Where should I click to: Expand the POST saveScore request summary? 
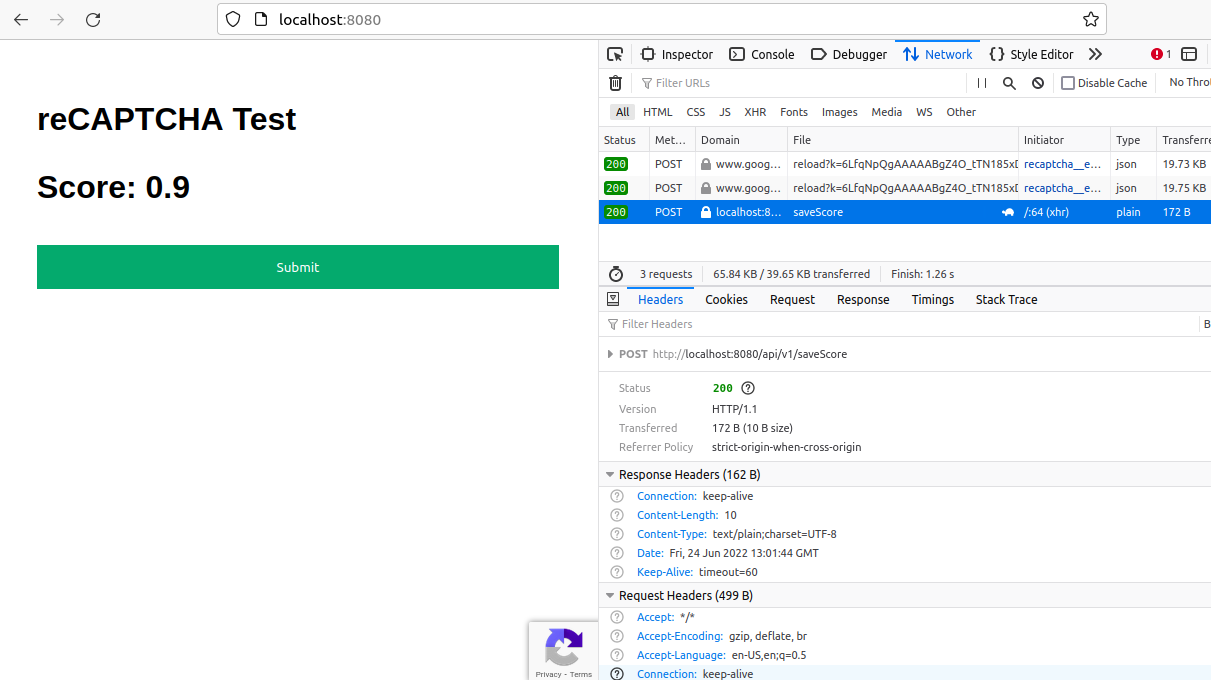click(610, 353)
